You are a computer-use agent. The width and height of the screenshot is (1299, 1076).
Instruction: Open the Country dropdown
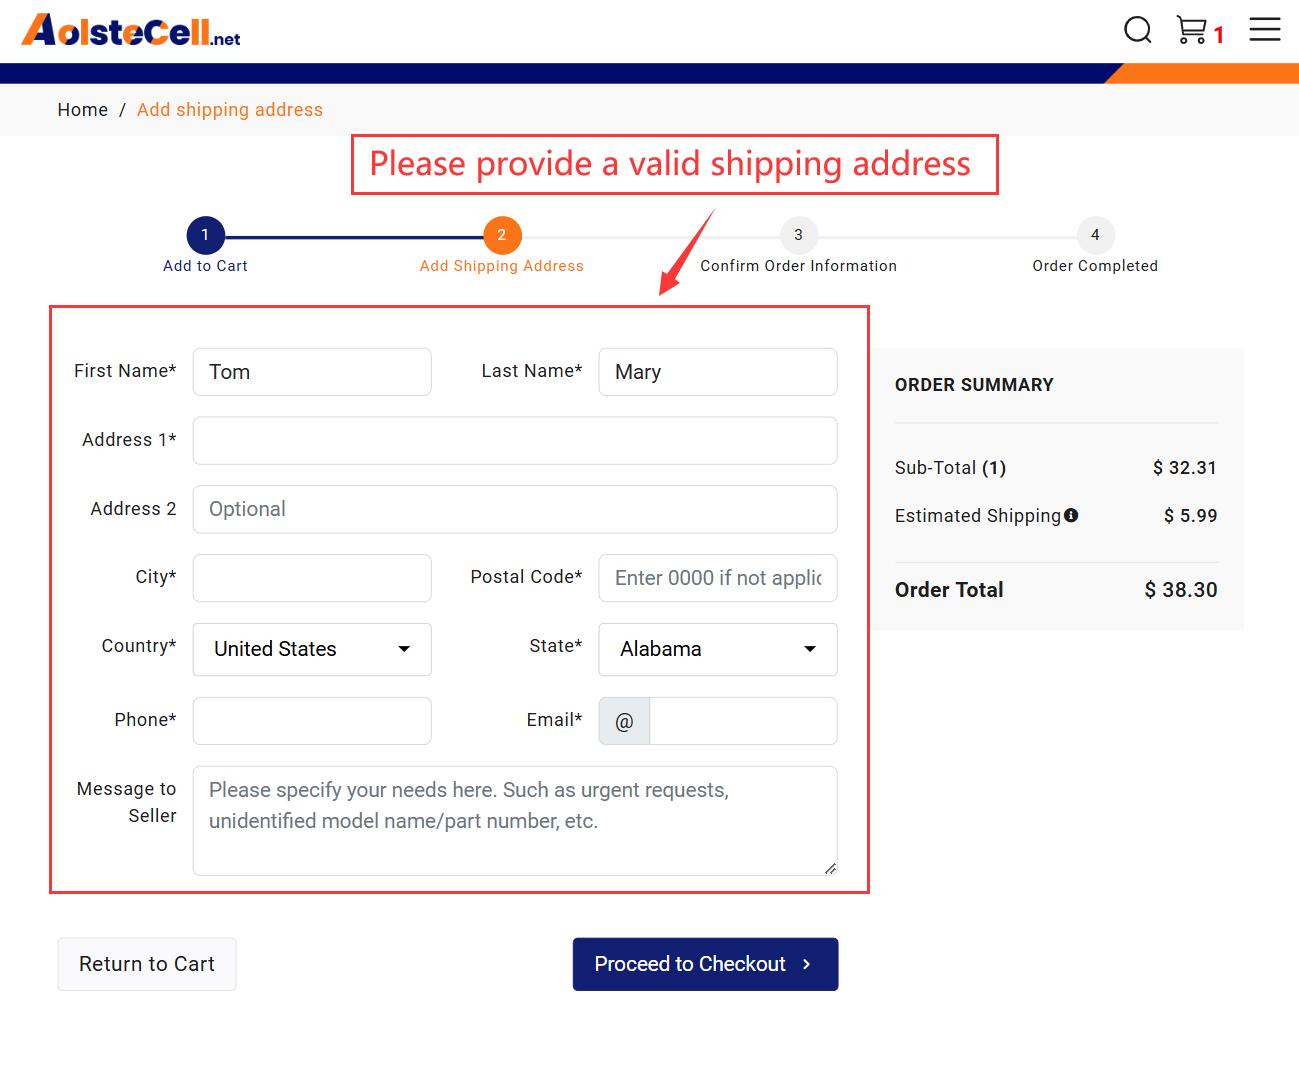(x=312, y=649)
